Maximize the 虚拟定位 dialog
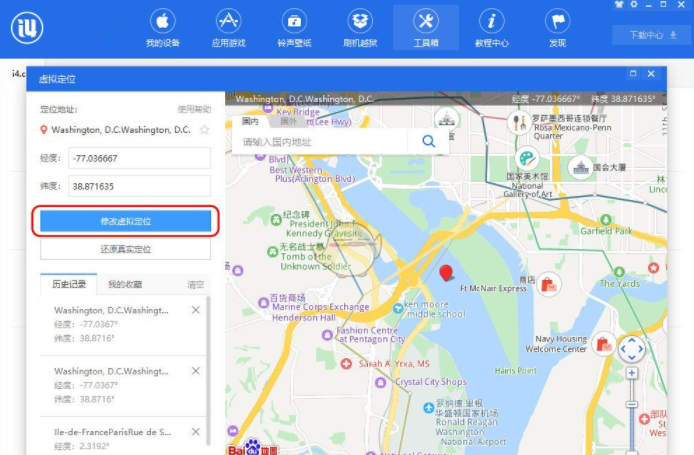Image resolution: width=694 pixels, height=455 pixels. tap(633, 73)
